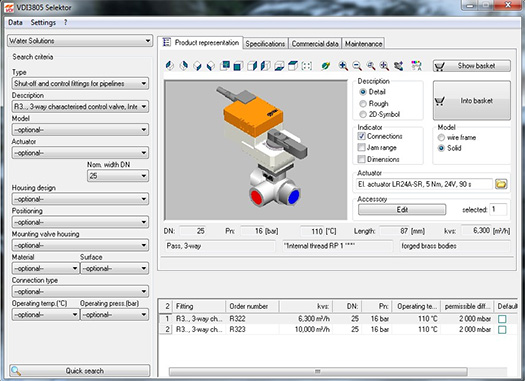Switch to right side view cube icon
The height and width of the screenshot is (381, 525).
(x=252, y=66)
